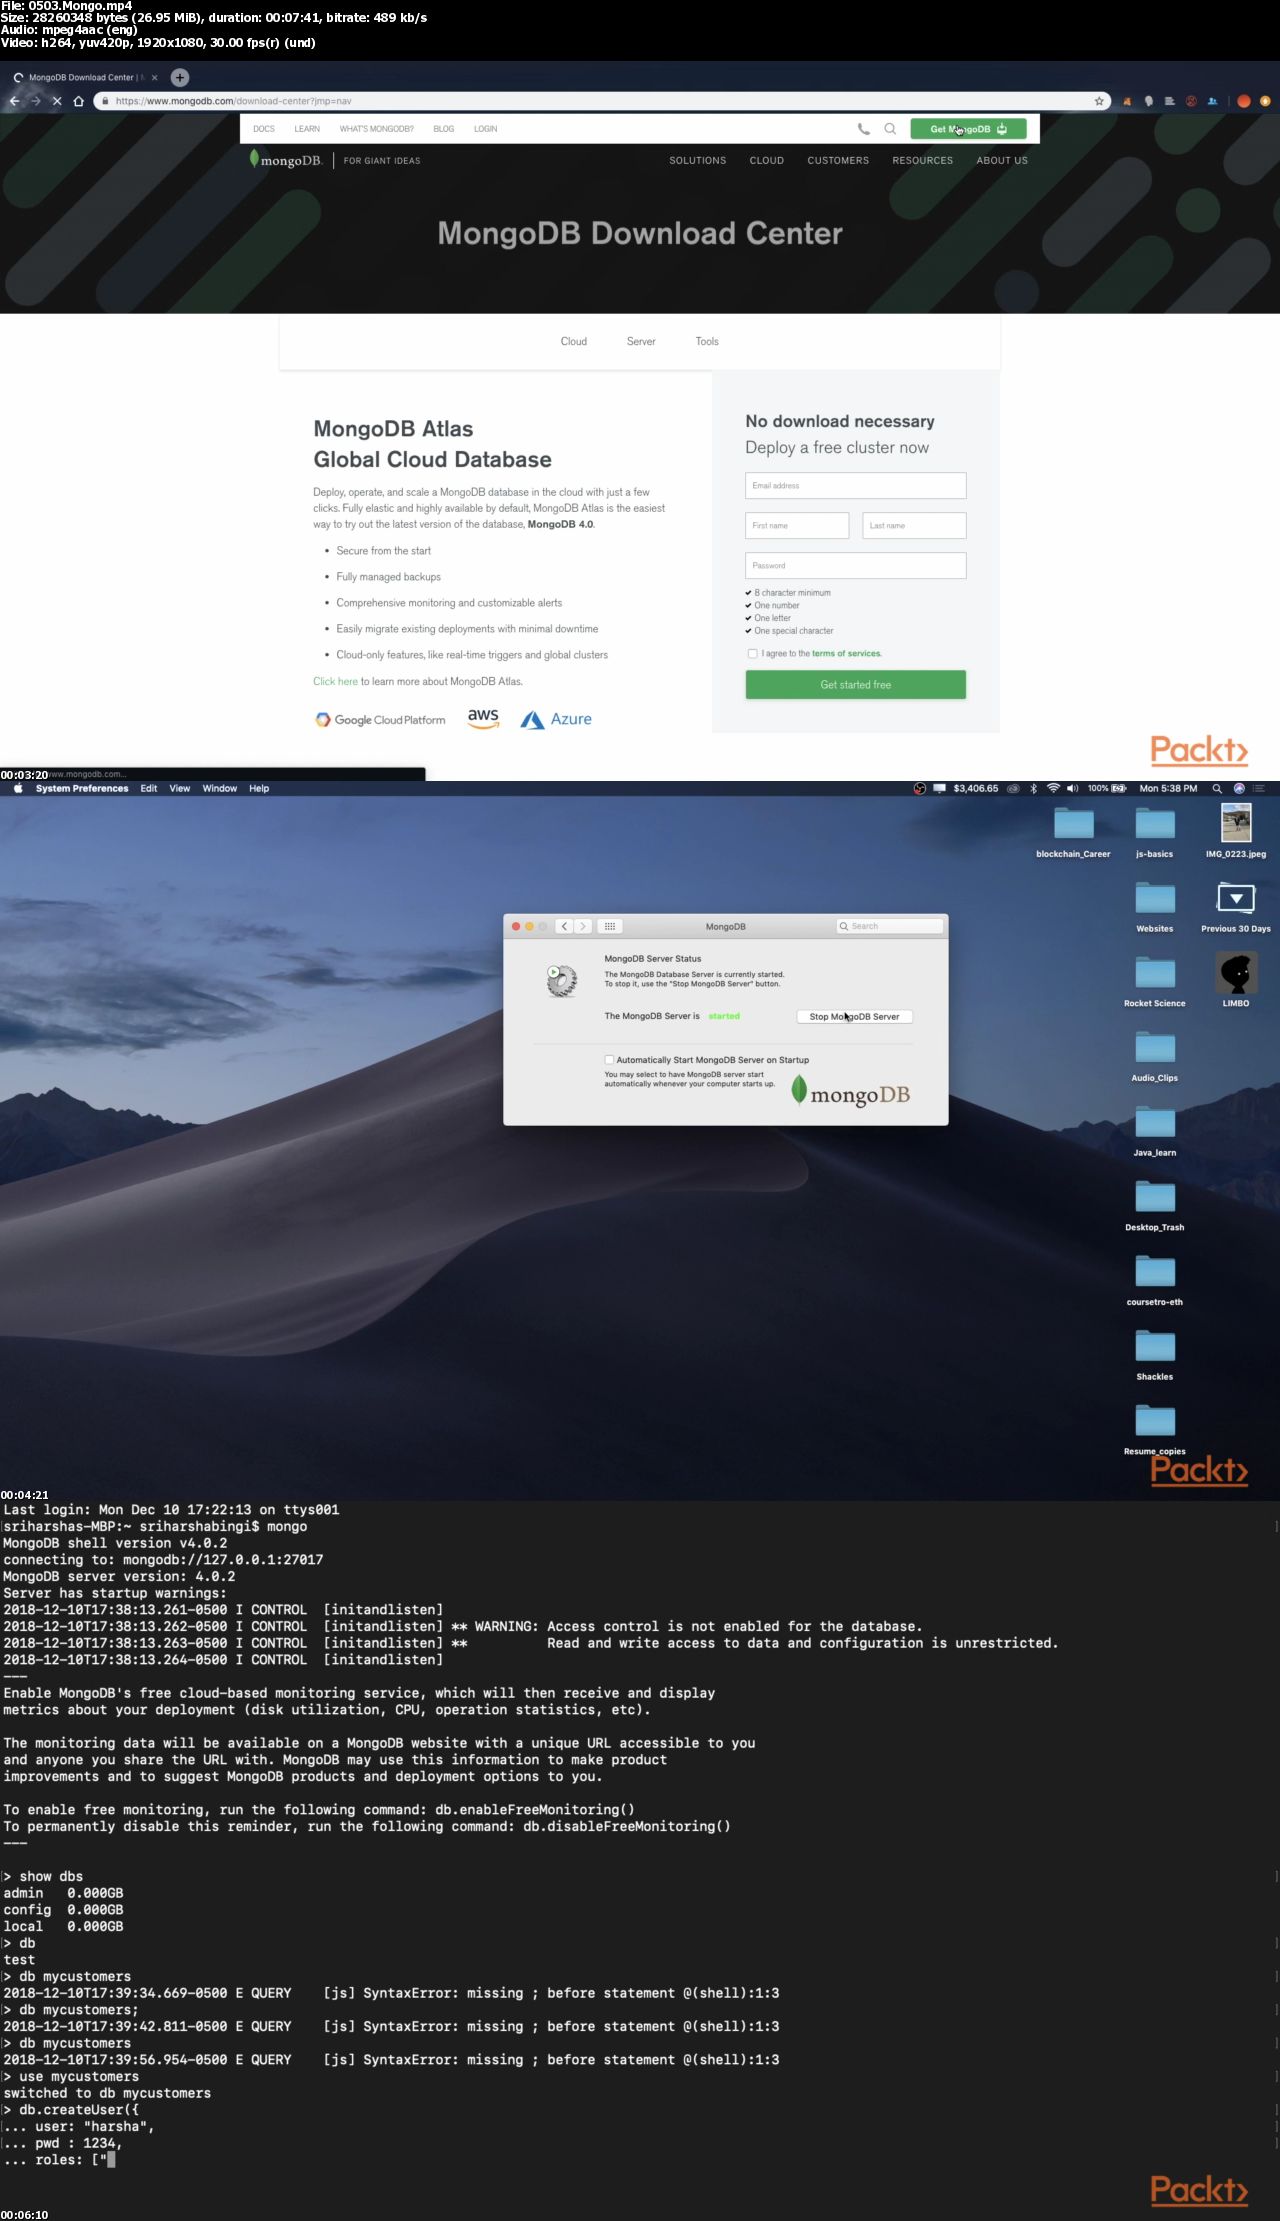Focus the Email address input field
This screenshot has width=1280, height=2221.
coord(856,486)
